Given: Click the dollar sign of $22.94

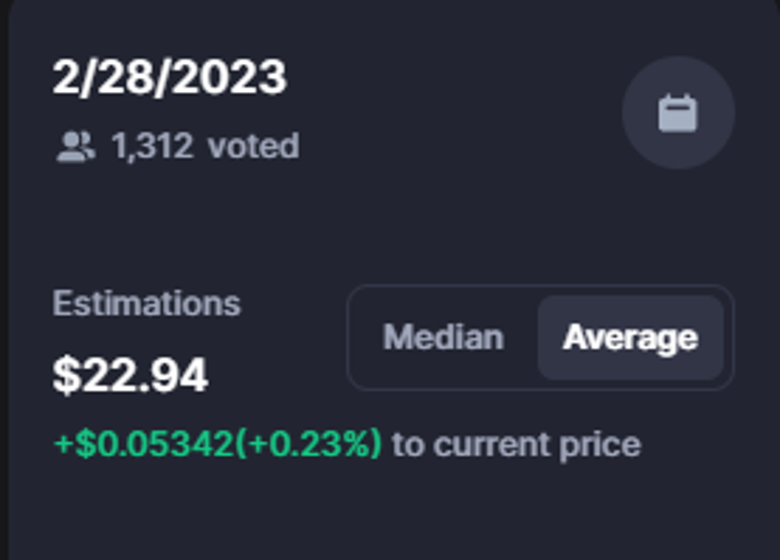Looking at the screenshot, I should coord(66,375).
